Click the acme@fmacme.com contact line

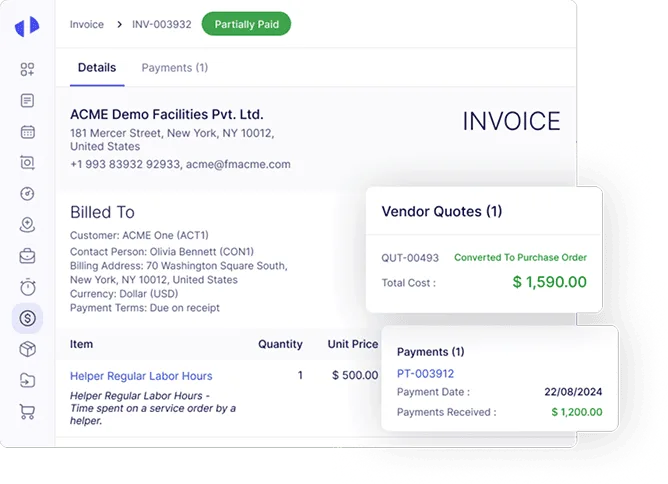180,164
